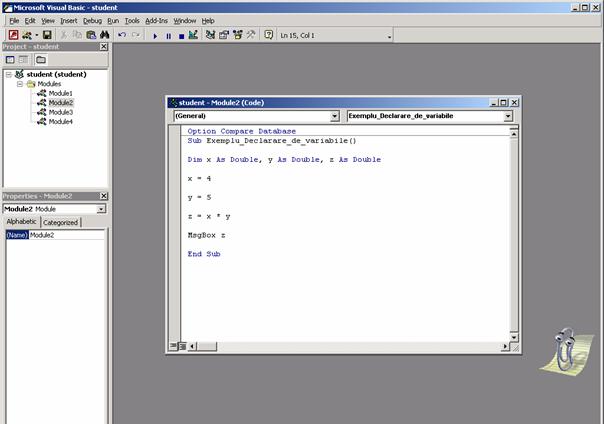
Task: Click the Break pause icon
Action: (168, 34)
